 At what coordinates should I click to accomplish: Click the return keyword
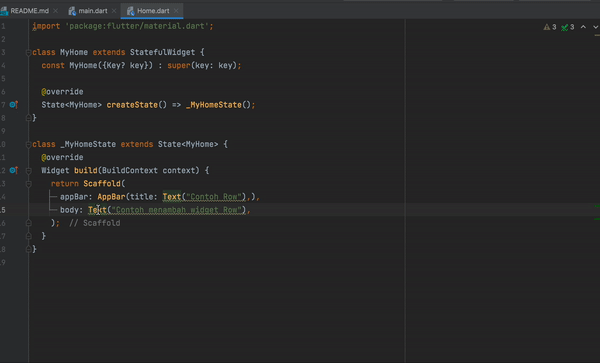[65, 184]
